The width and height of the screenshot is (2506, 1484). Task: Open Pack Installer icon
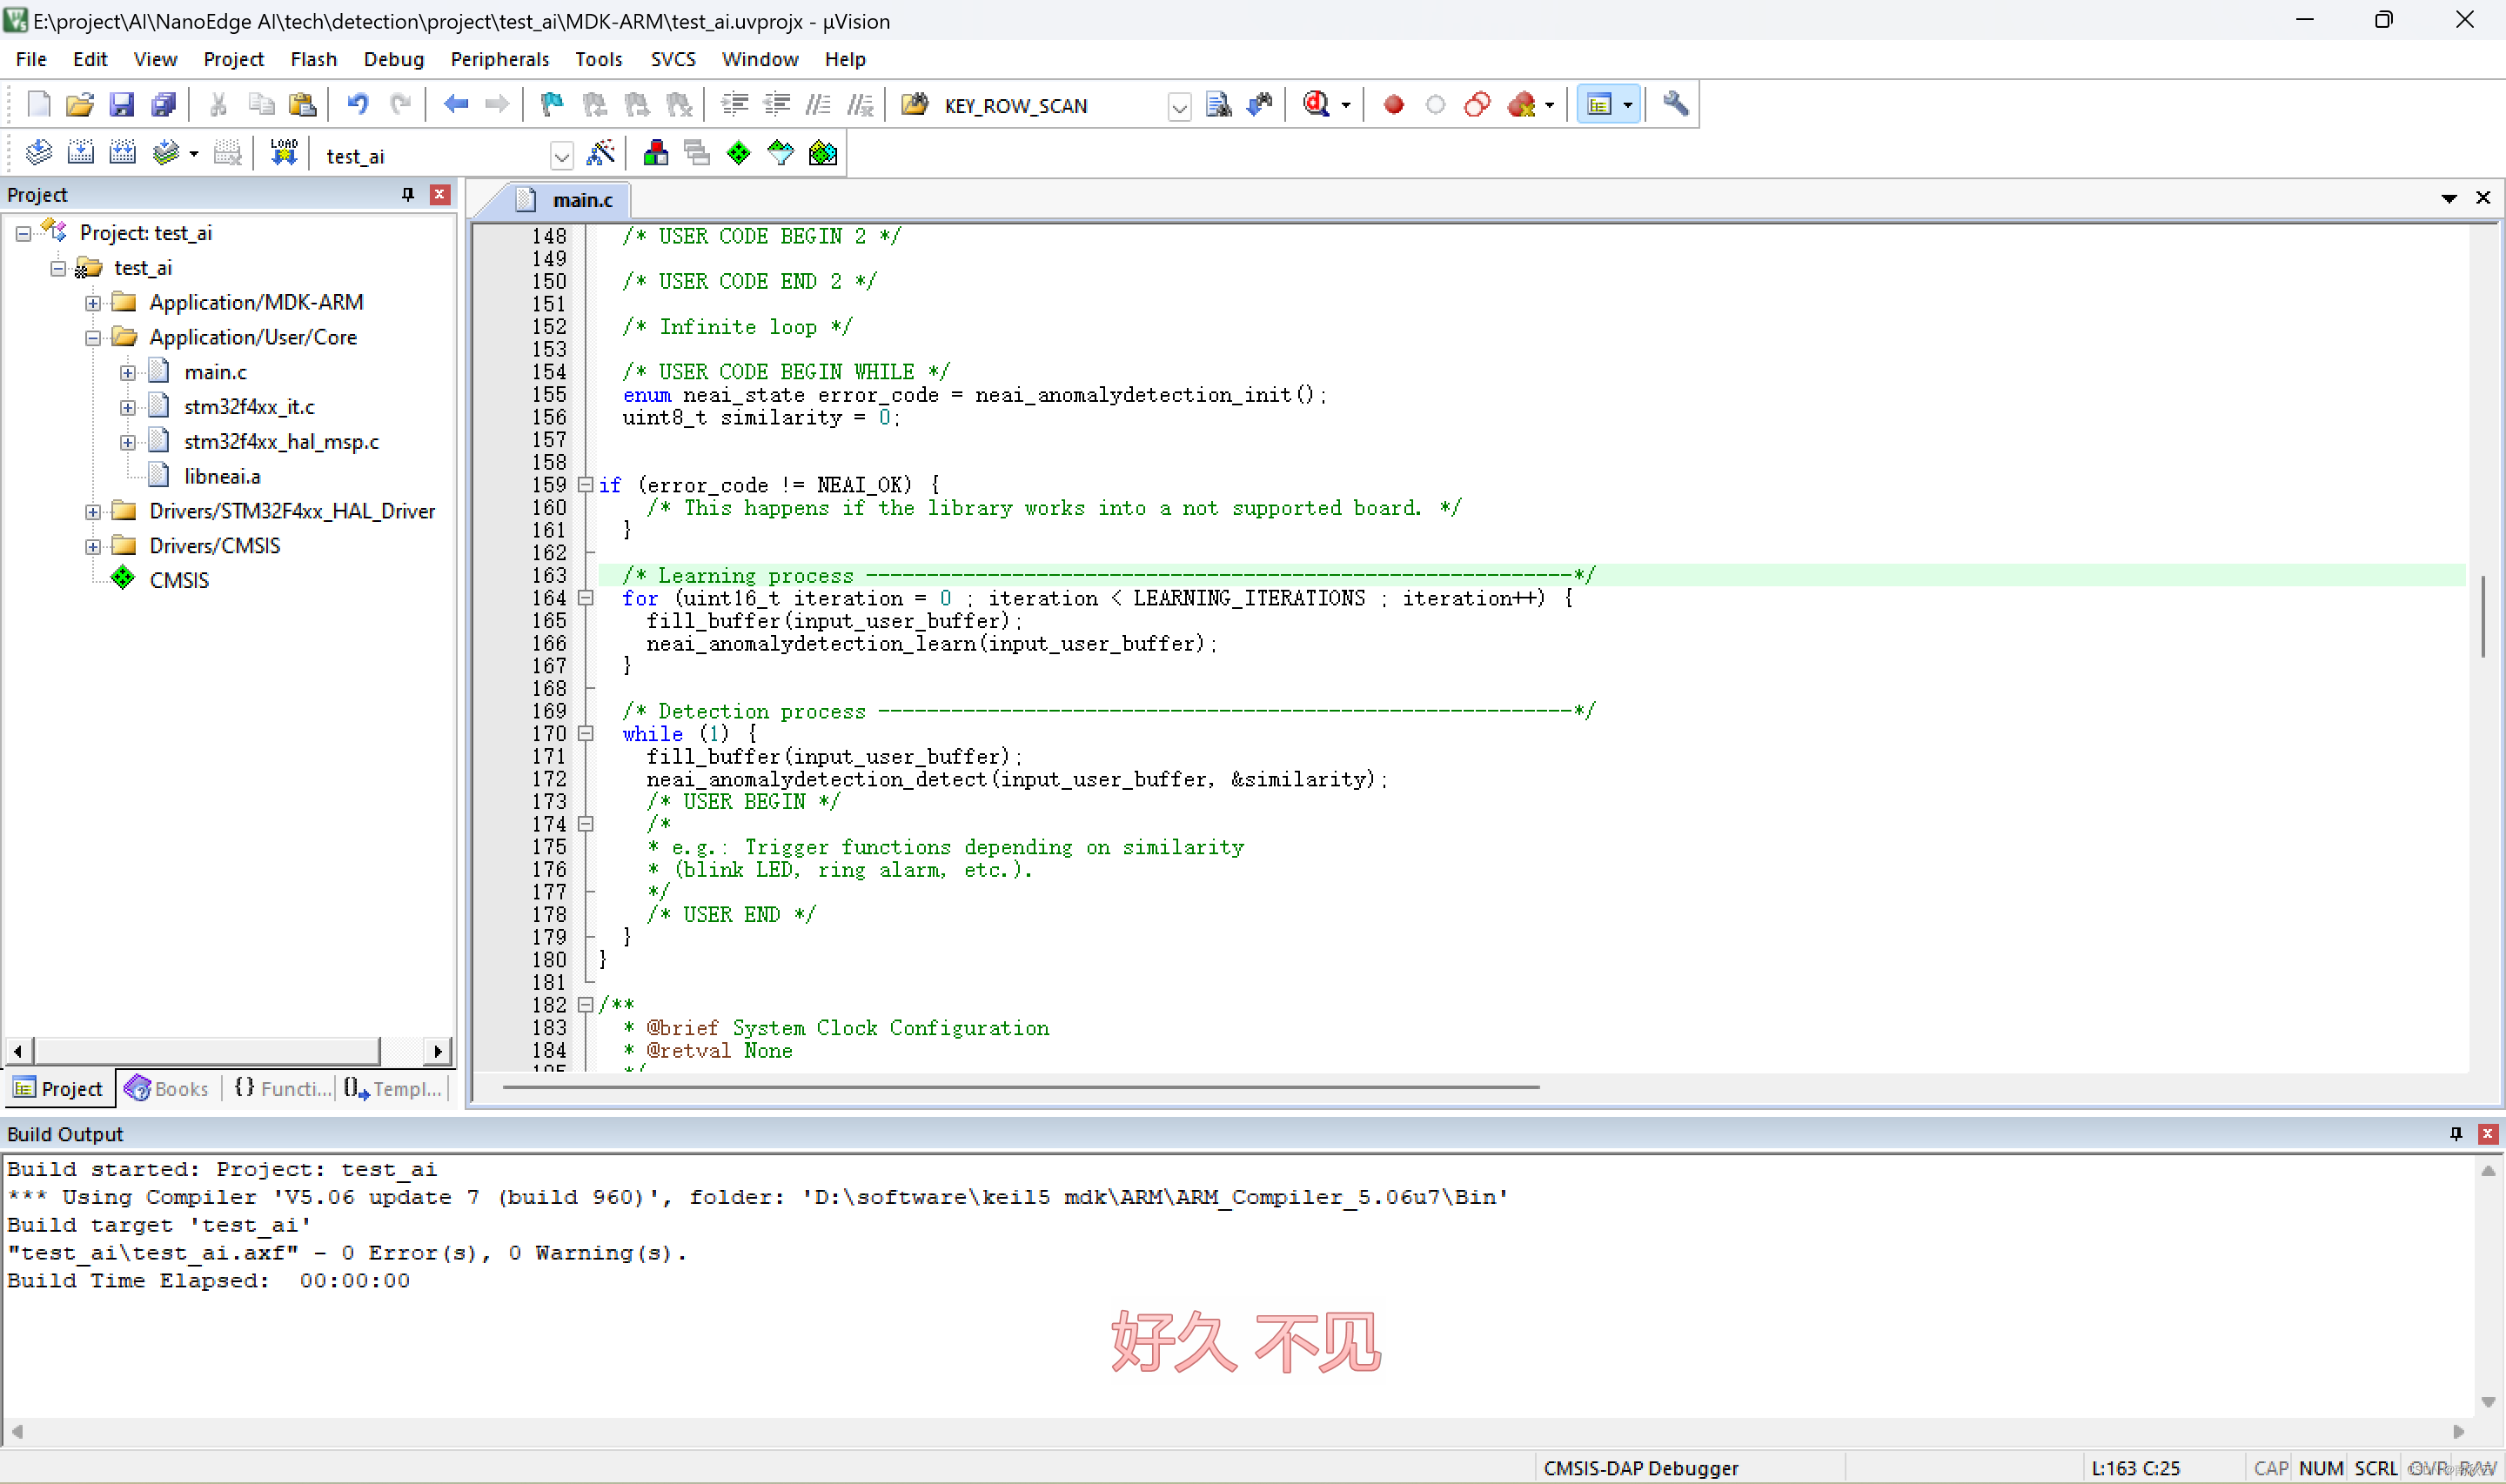pos(823,153)
